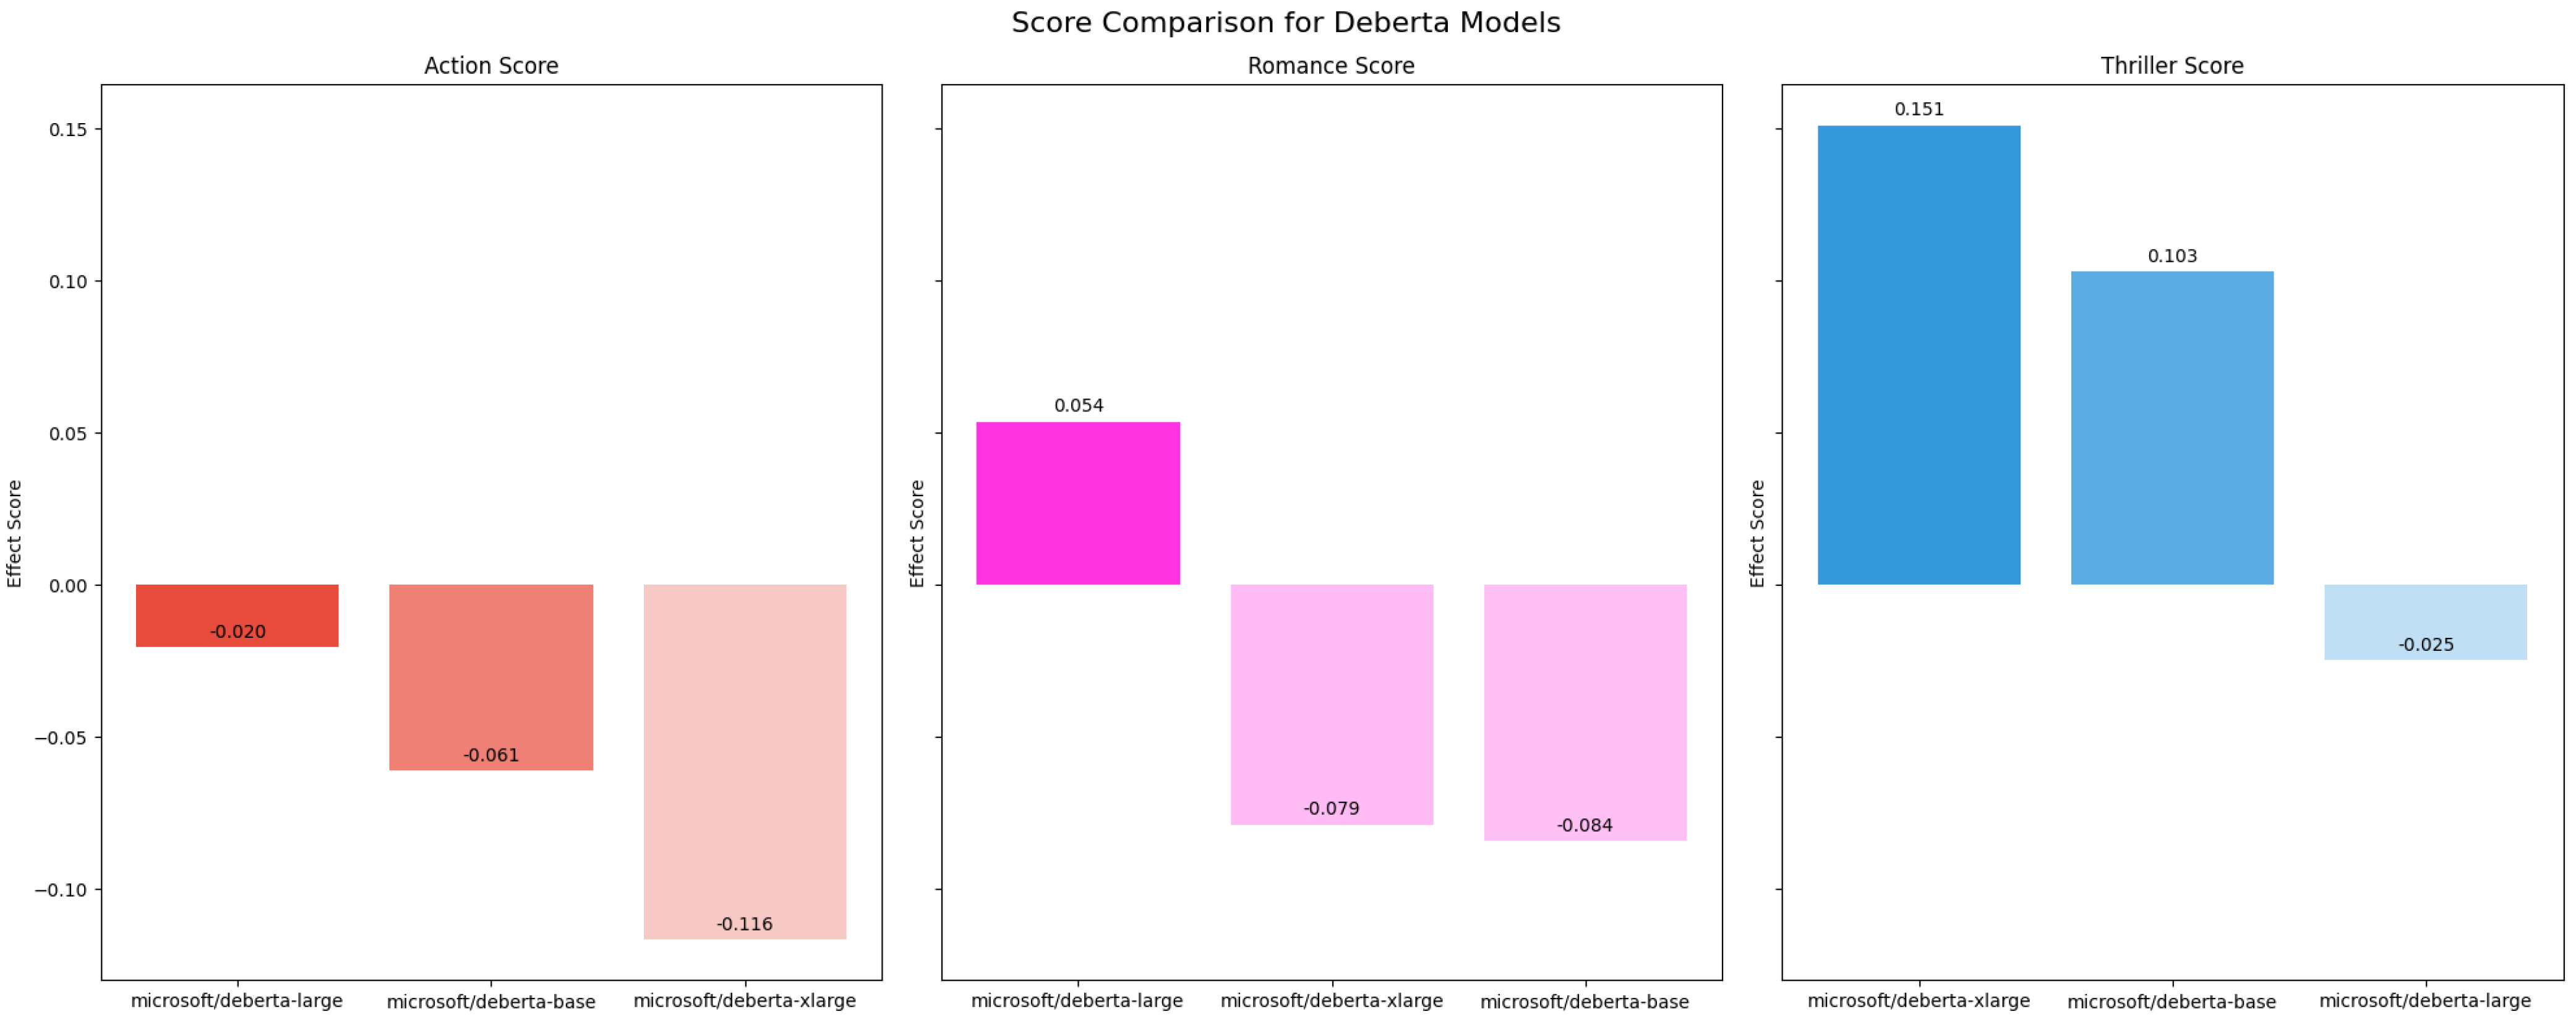Click the 'Action Score' subplot title

[491, 66]
